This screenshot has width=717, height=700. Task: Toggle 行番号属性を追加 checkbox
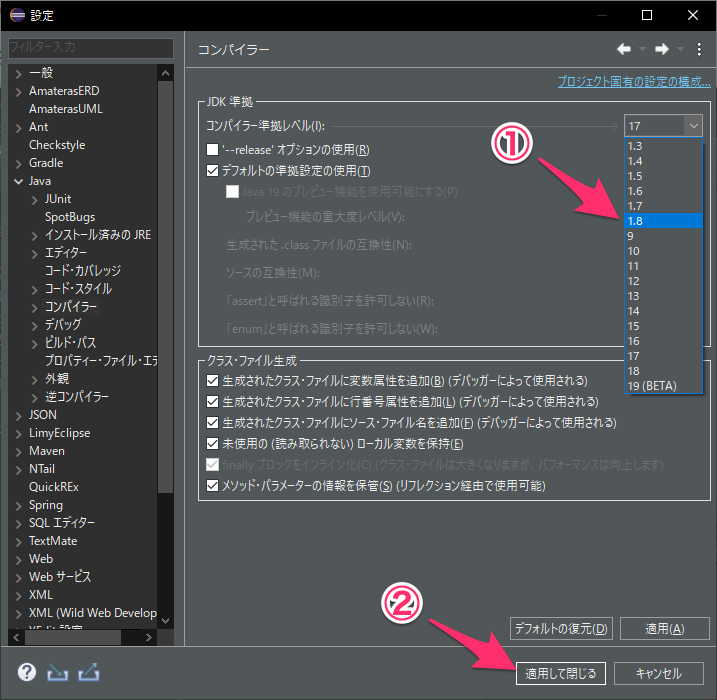click(212, 401)
